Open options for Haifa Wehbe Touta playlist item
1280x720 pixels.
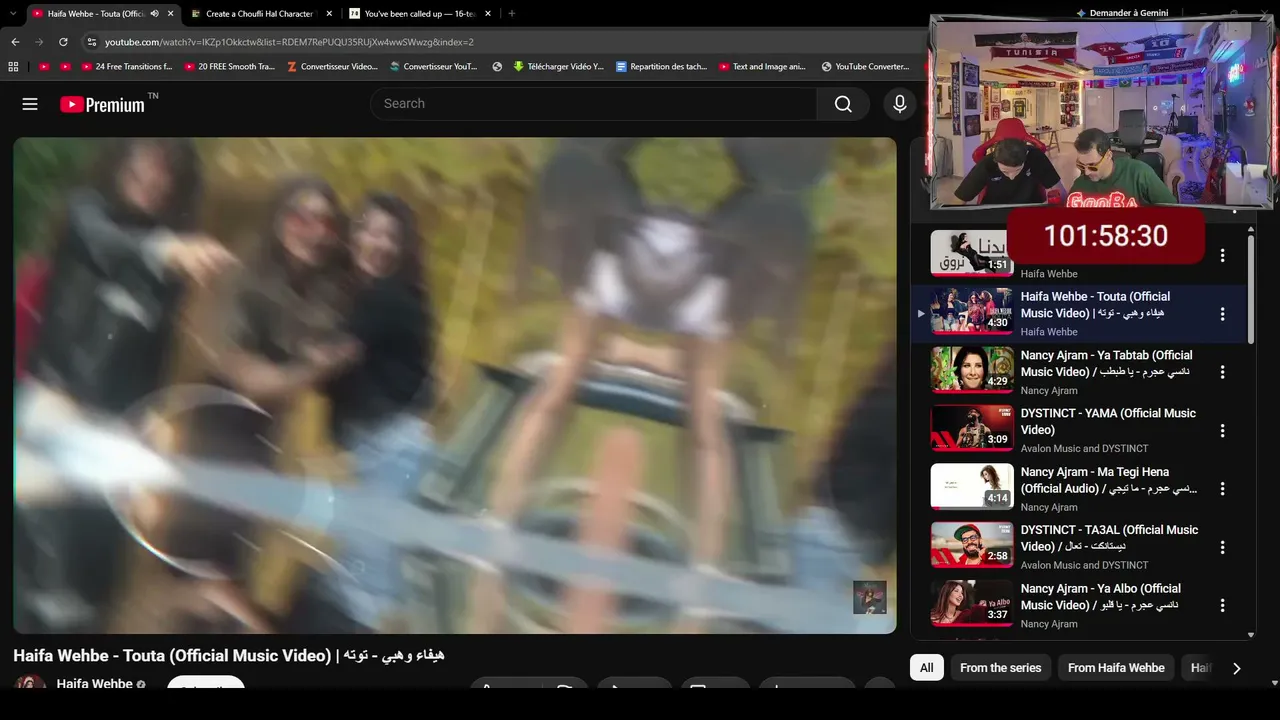coord(1222,314)
